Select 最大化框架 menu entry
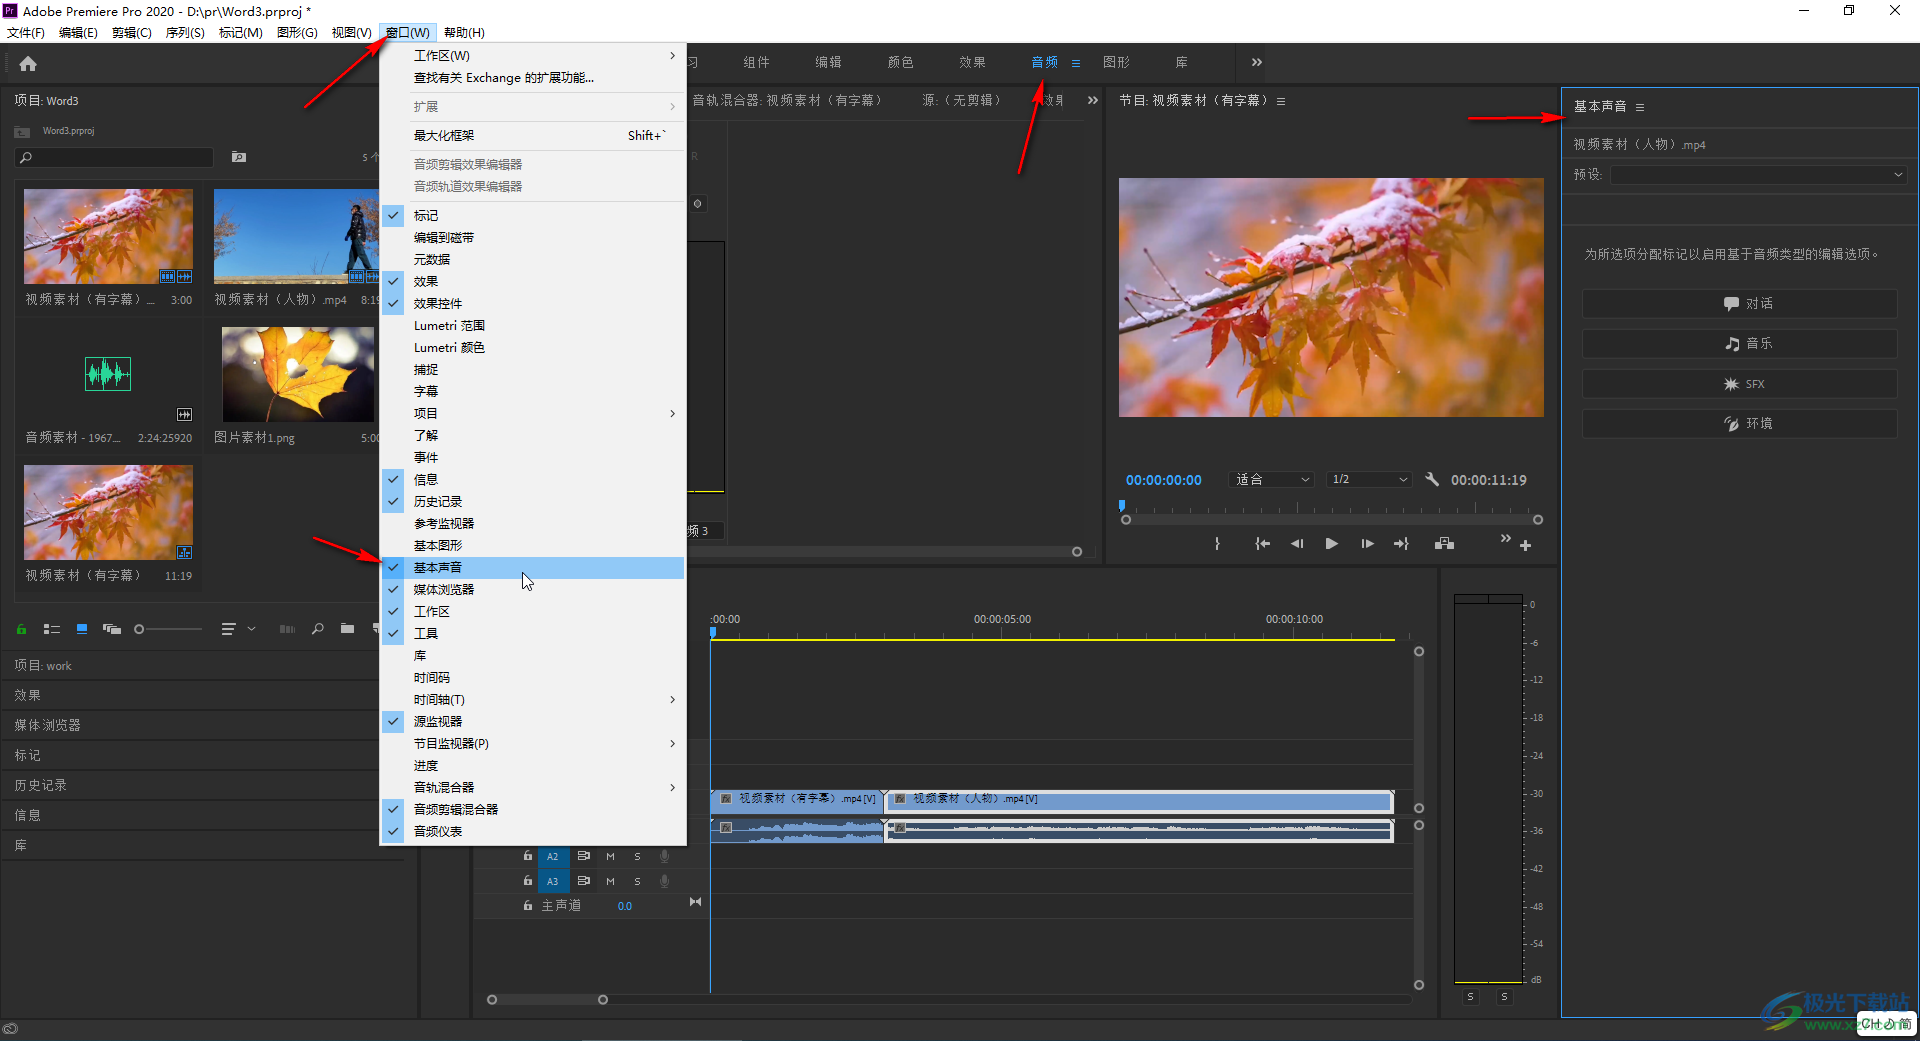1920x1041 pixels. (x=532, y=136)
